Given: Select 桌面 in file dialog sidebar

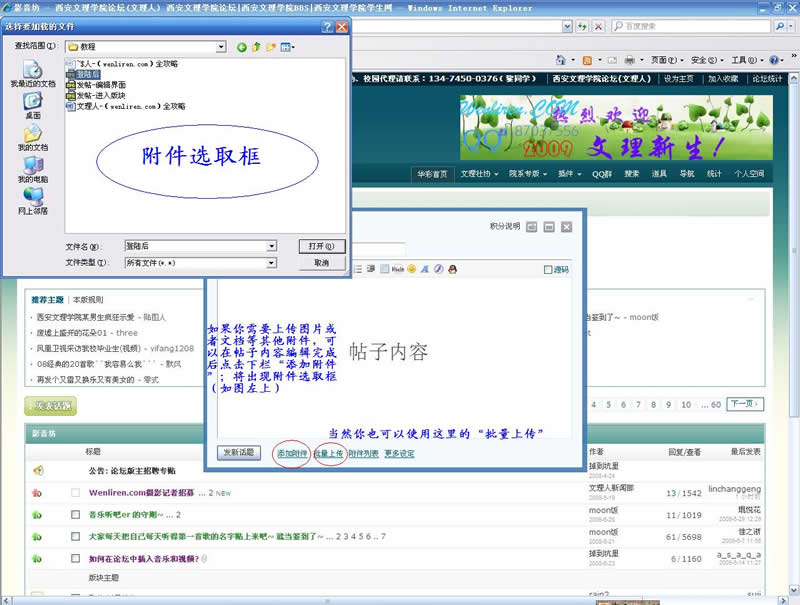Looking at the screenshot, I should click(x=33, y=106).
